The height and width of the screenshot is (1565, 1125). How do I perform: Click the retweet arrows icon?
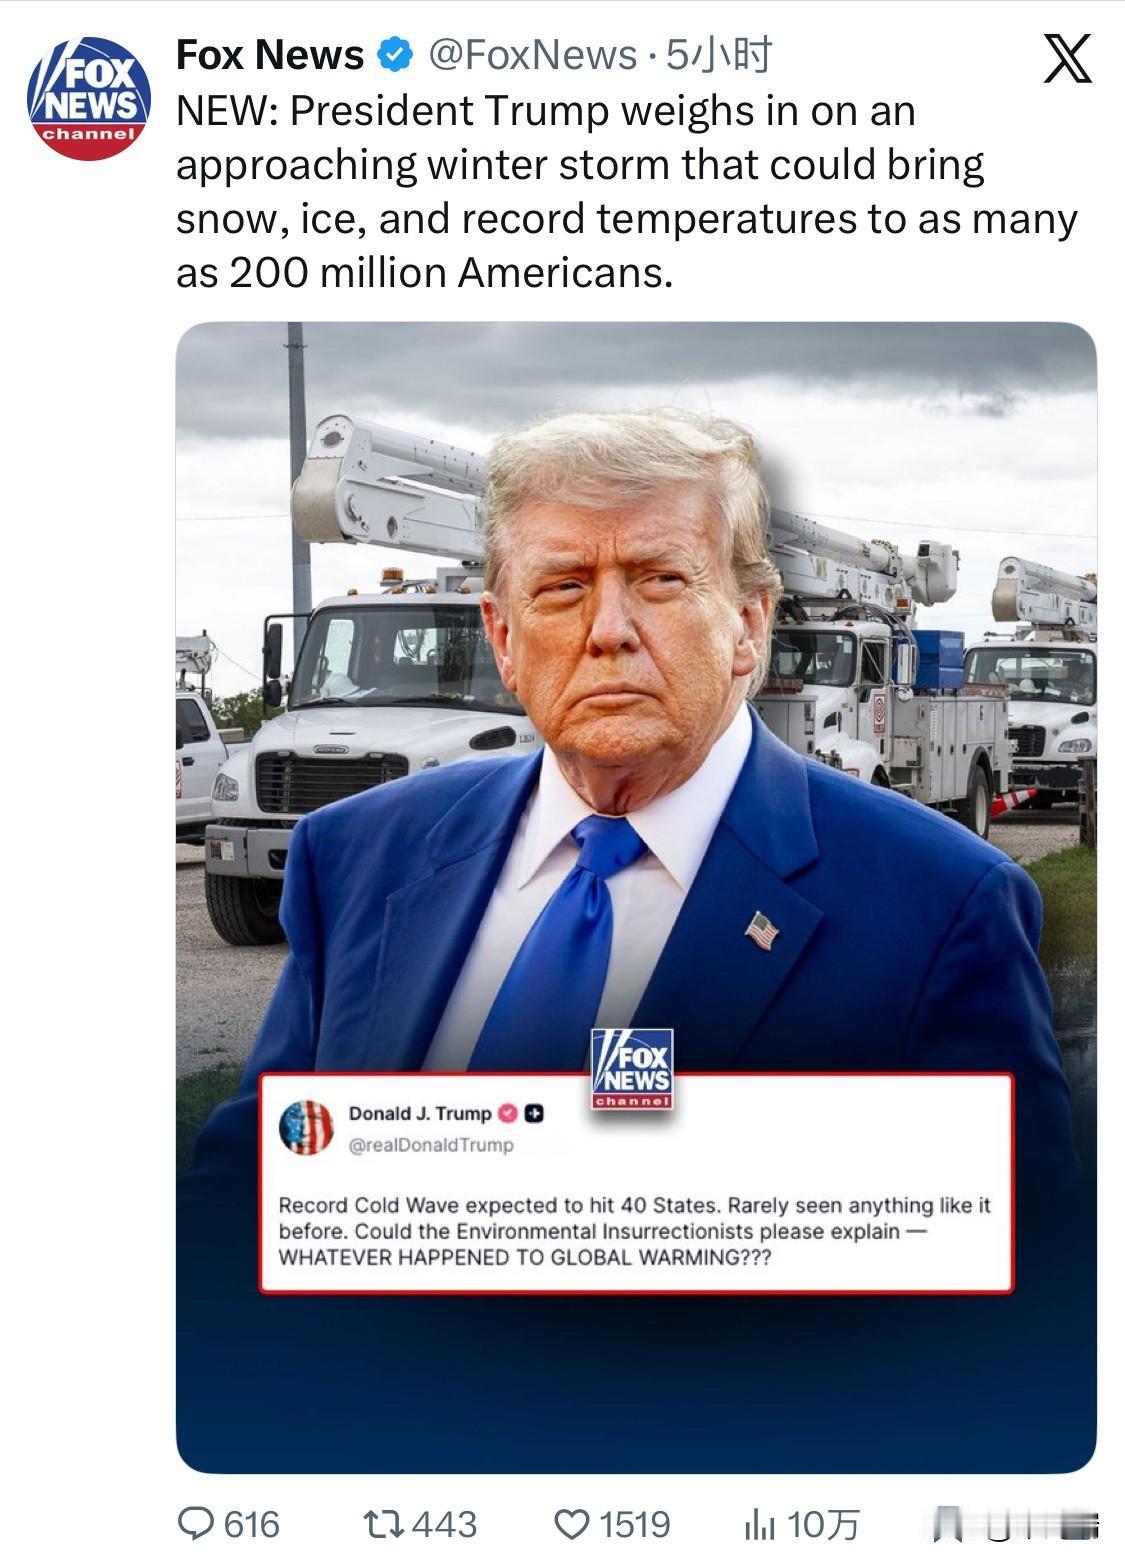pos(383,1524)
